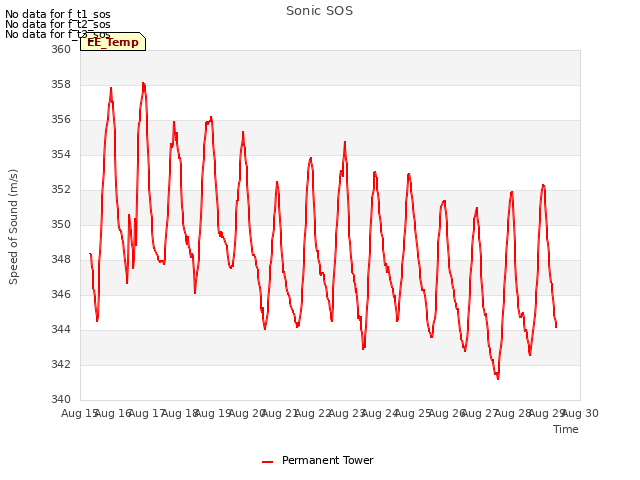Screen dimensions: 640x480
Task: Click the 350 y-axis tick label
Action: [61, 224]
